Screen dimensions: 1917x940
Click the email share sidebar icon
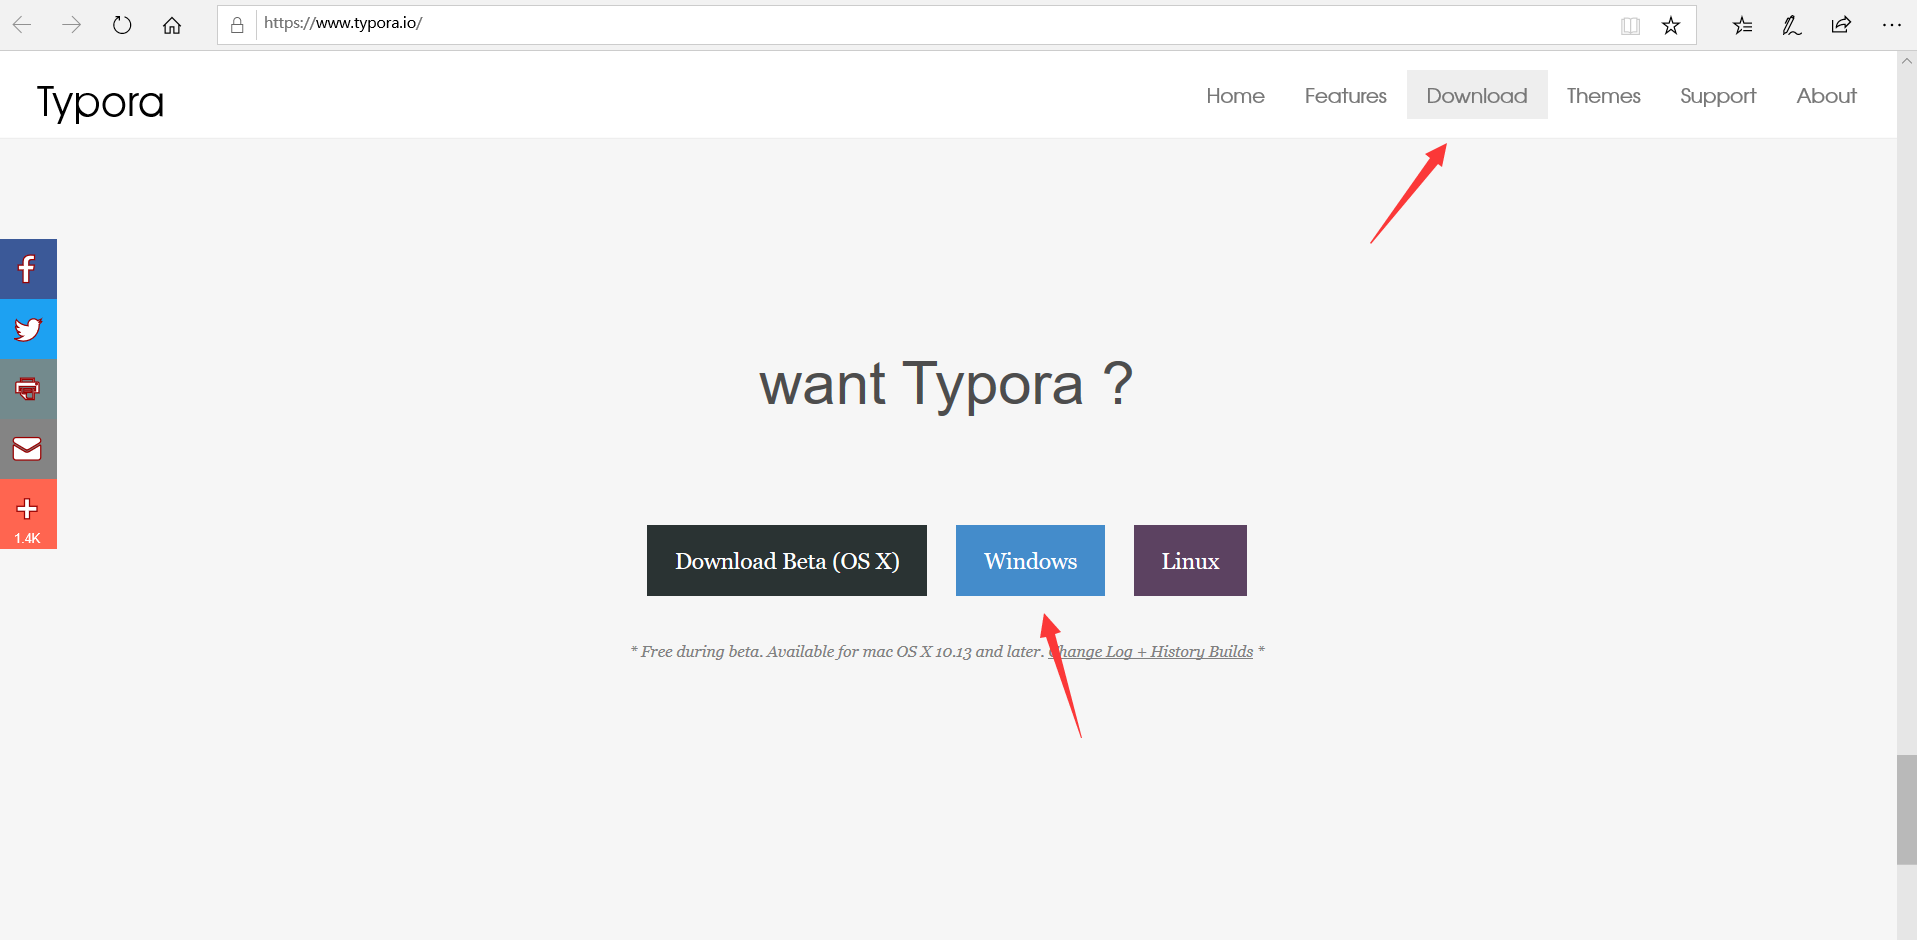tap(28, 449)
